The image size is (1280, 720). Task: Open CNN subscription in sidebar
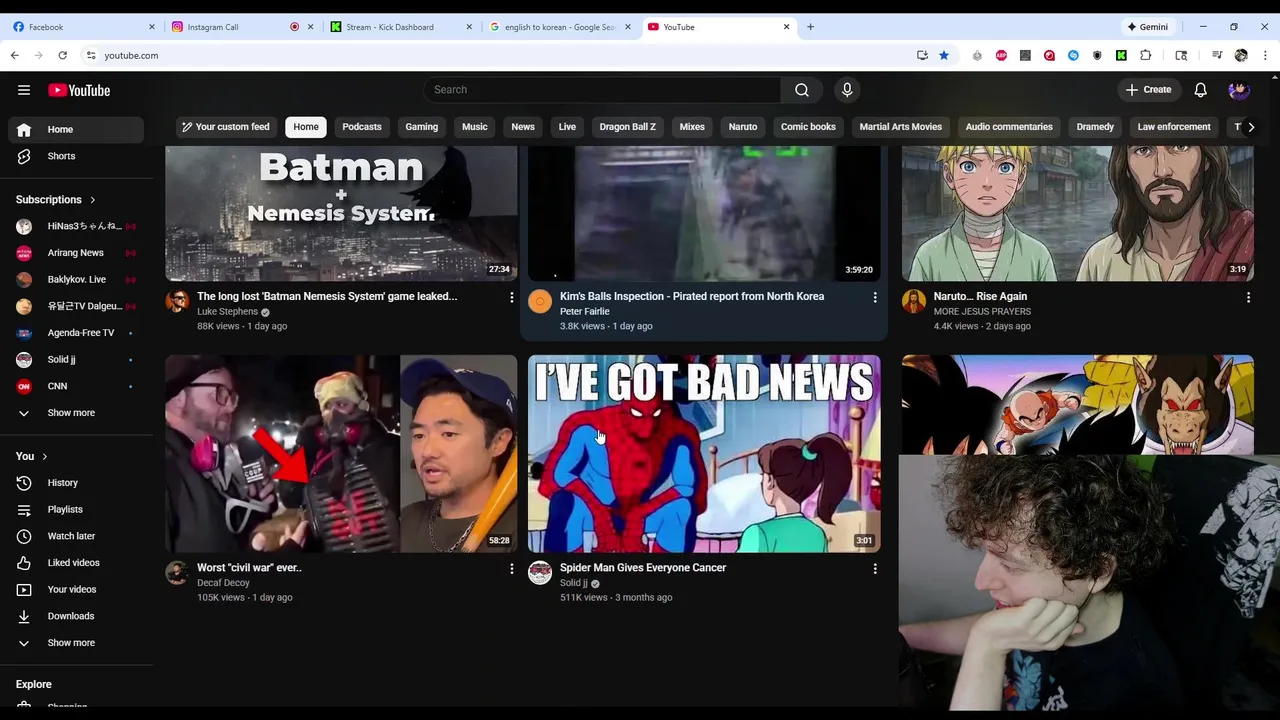(76, 386)
